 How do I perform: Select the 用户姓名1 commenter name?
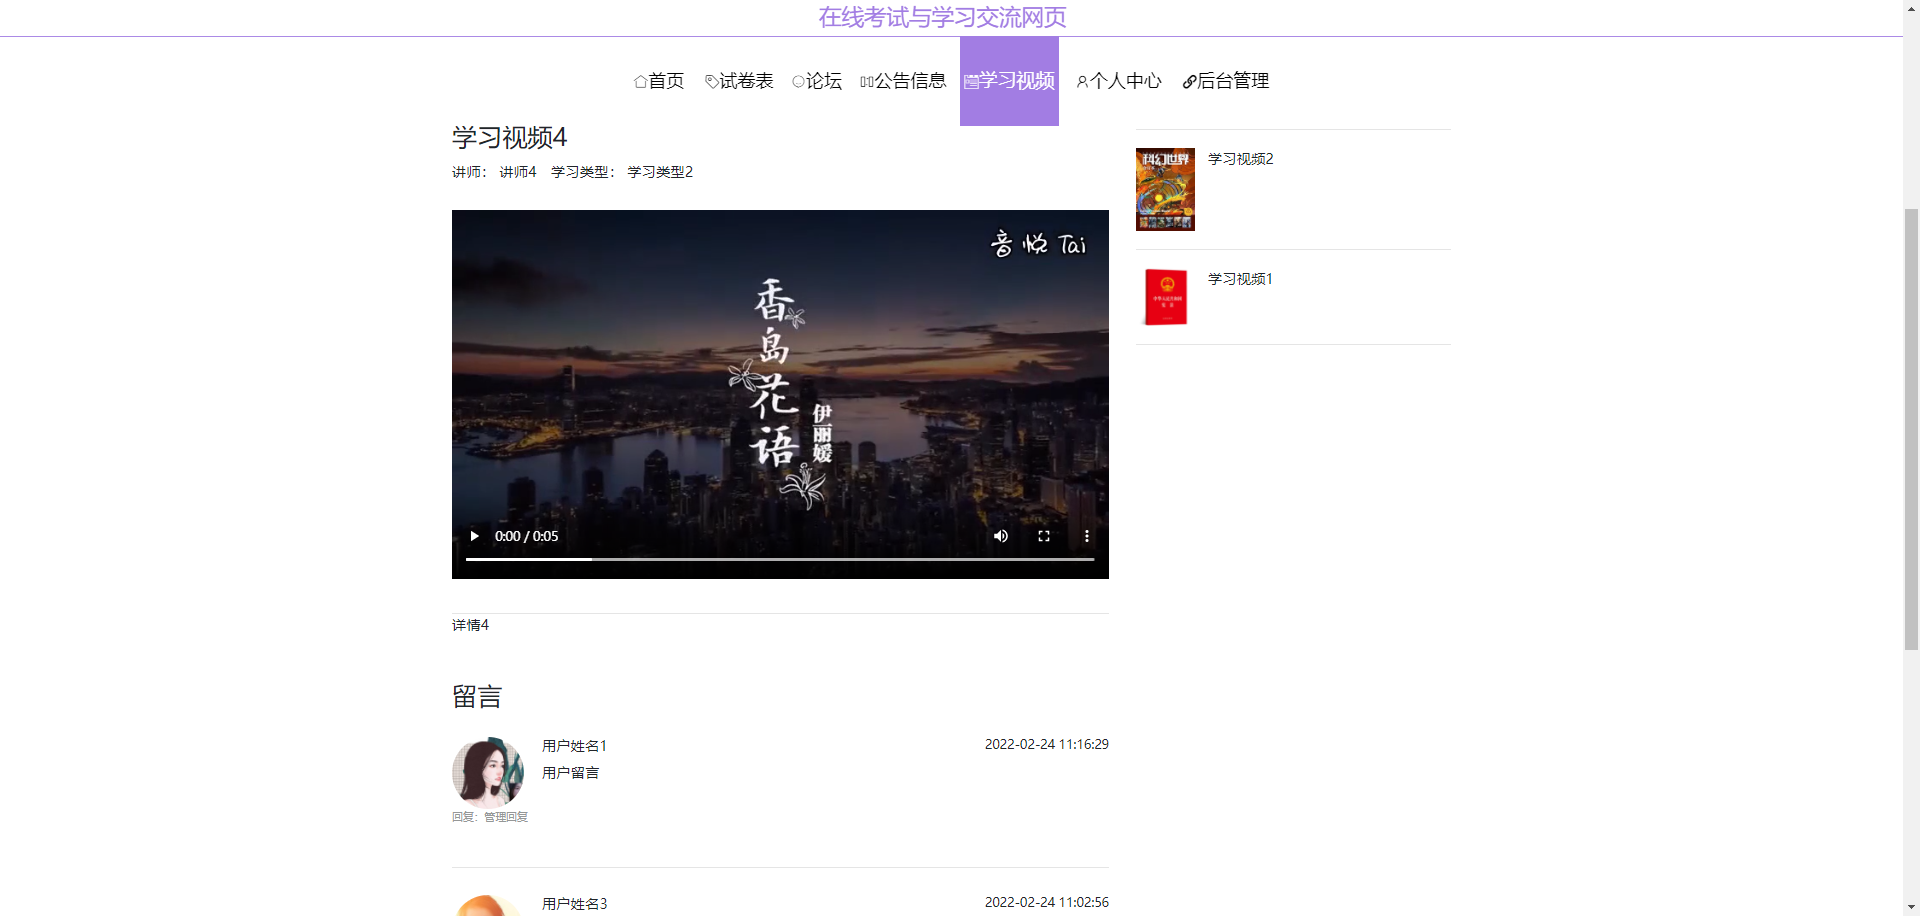click(x=574, y=746)
